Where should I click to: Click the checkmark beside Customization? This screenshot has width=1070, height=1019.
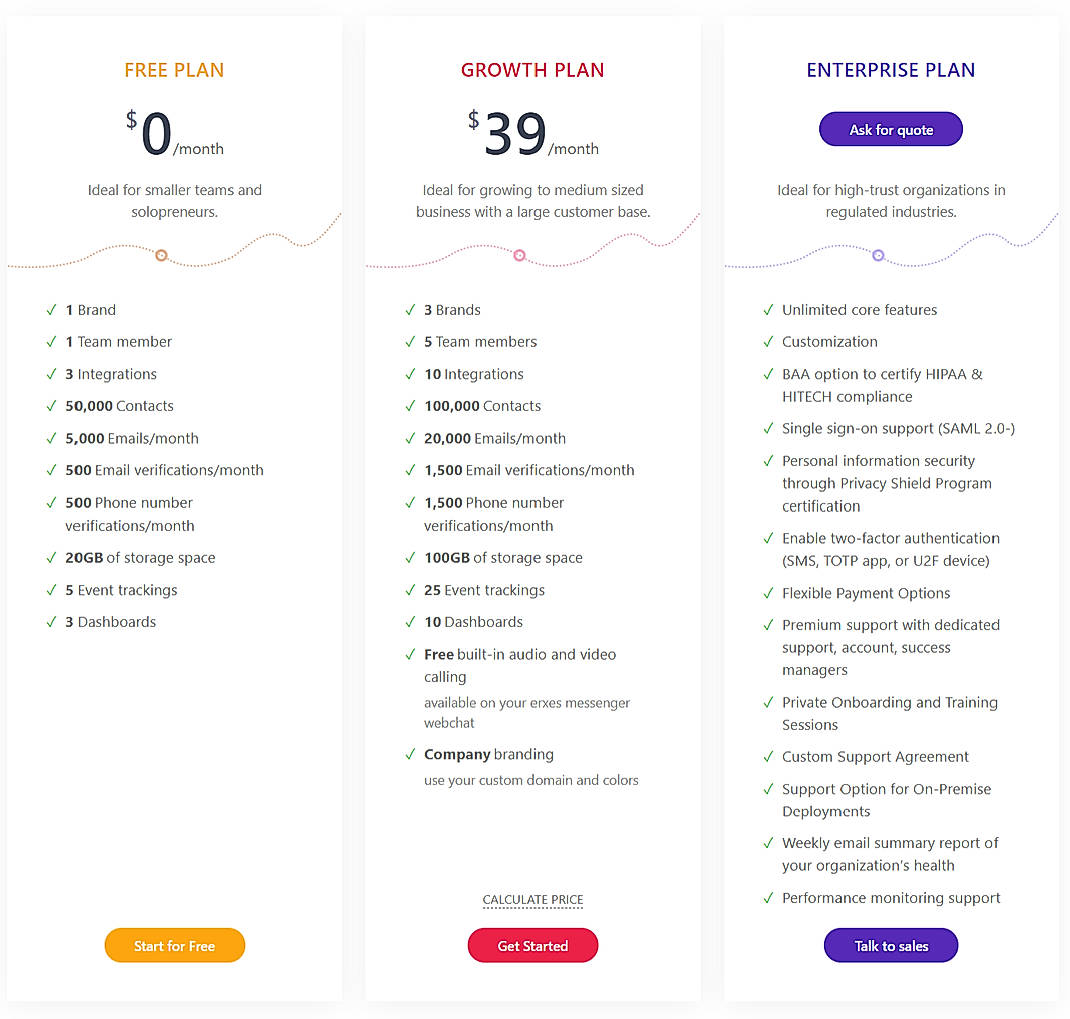(768, 342)
